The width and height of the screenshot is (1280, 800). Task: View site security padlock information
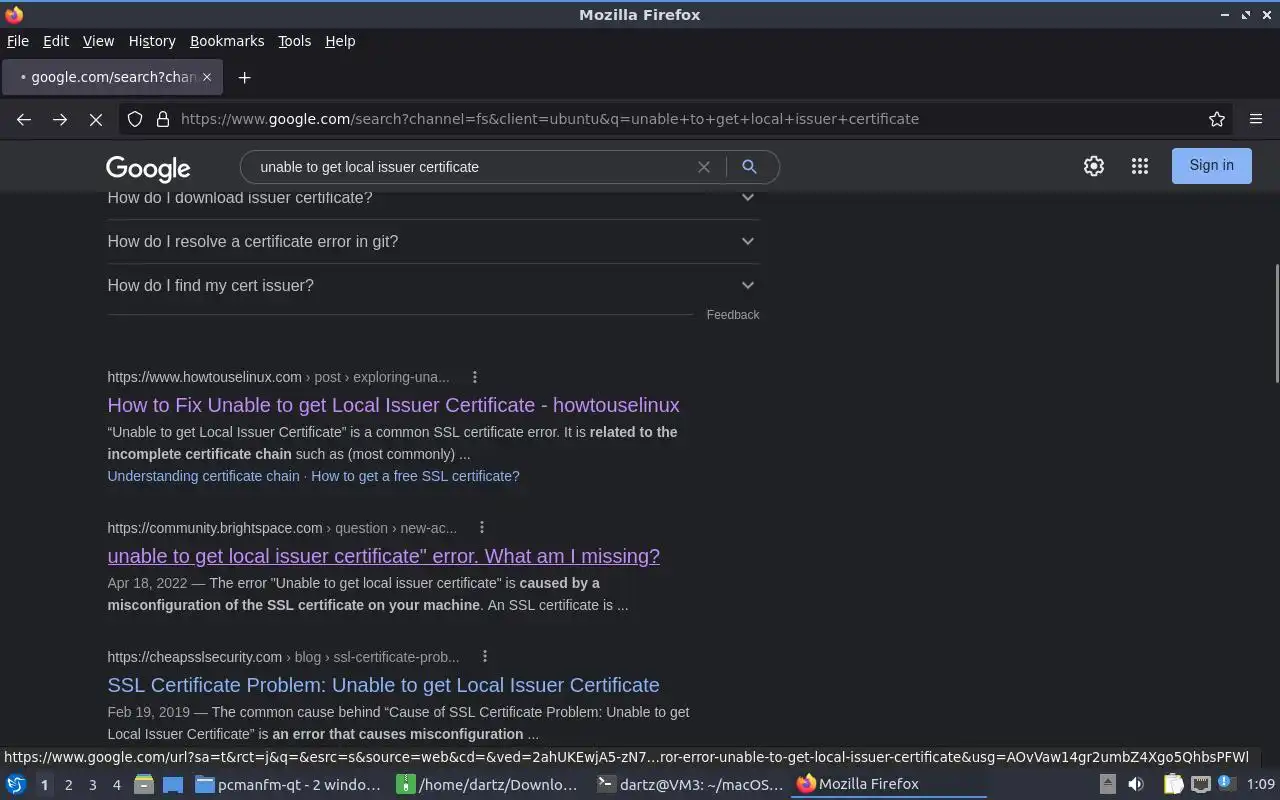[163, 119]
